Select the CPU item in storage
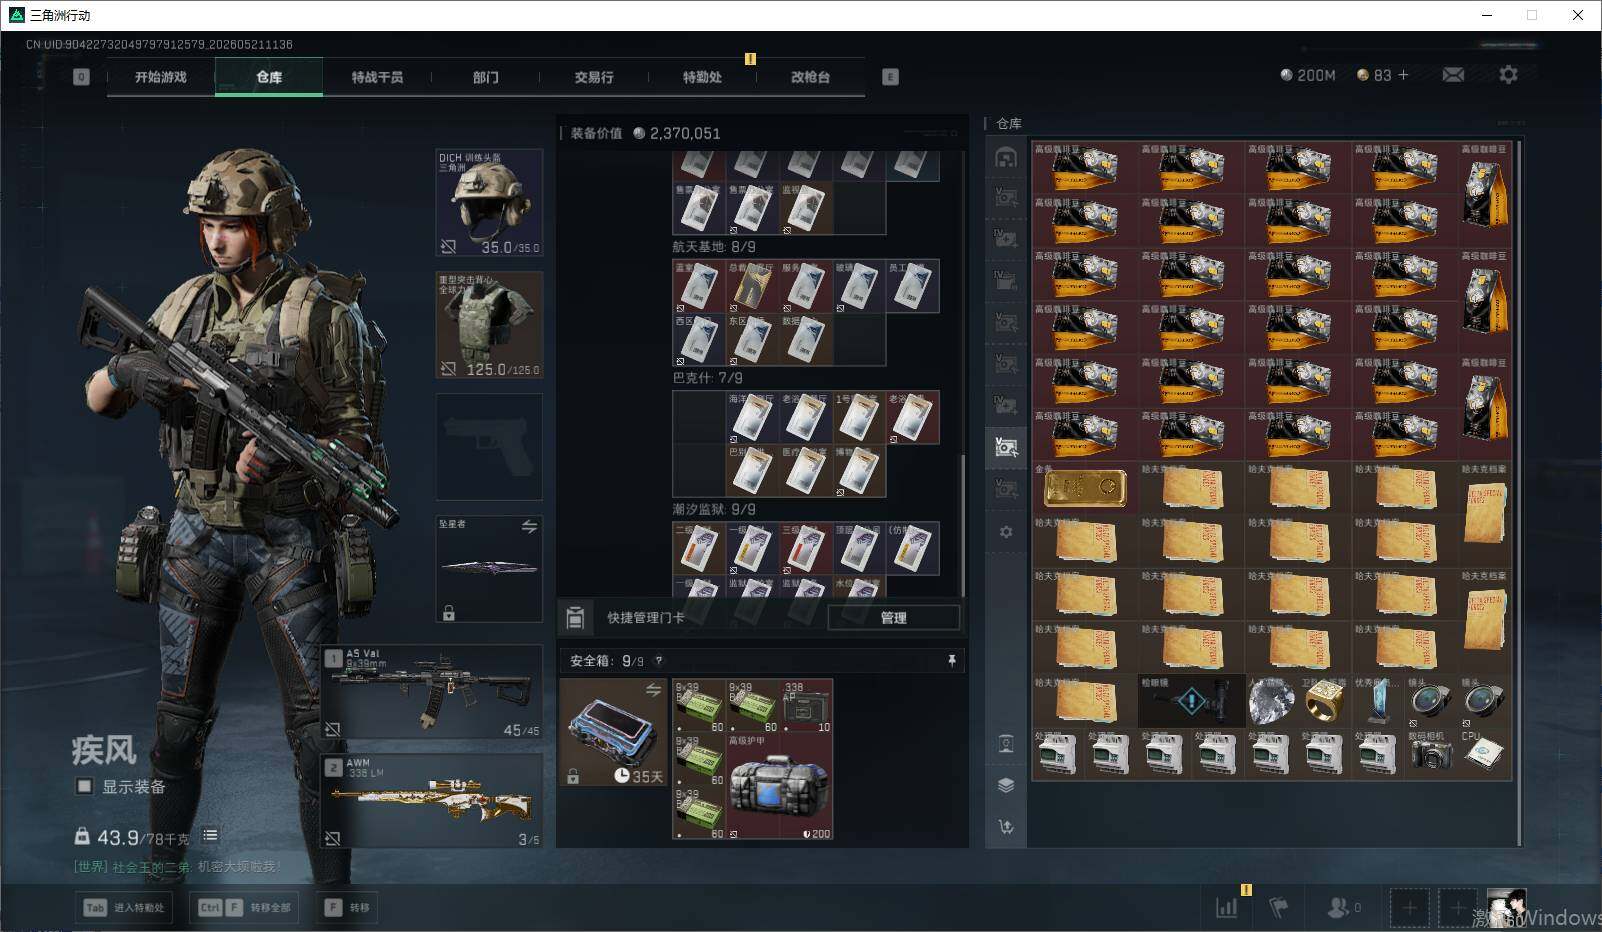This screenshot has width=1602, height=932. click(x=1485, y=754)
